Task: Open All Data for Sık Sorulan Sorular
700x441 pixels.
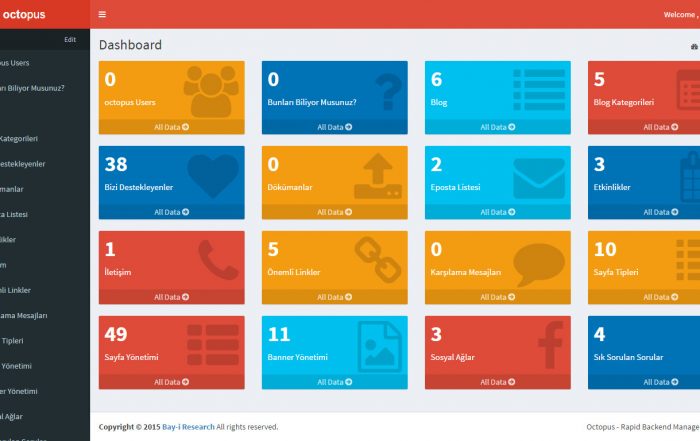Action: [660, 382]
